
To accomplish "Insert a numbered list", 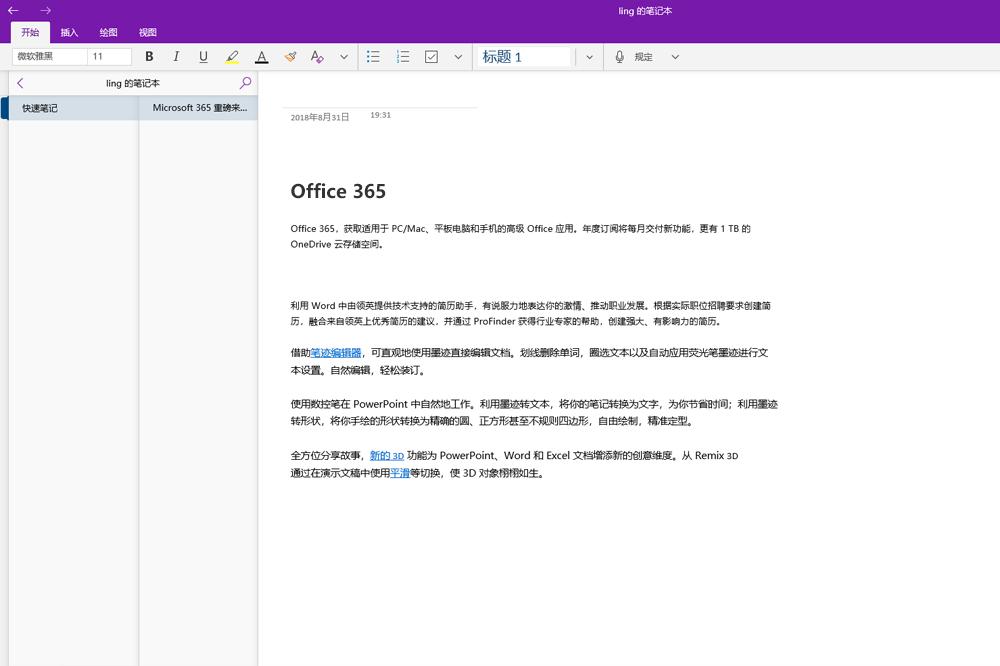I will (403, 56).
